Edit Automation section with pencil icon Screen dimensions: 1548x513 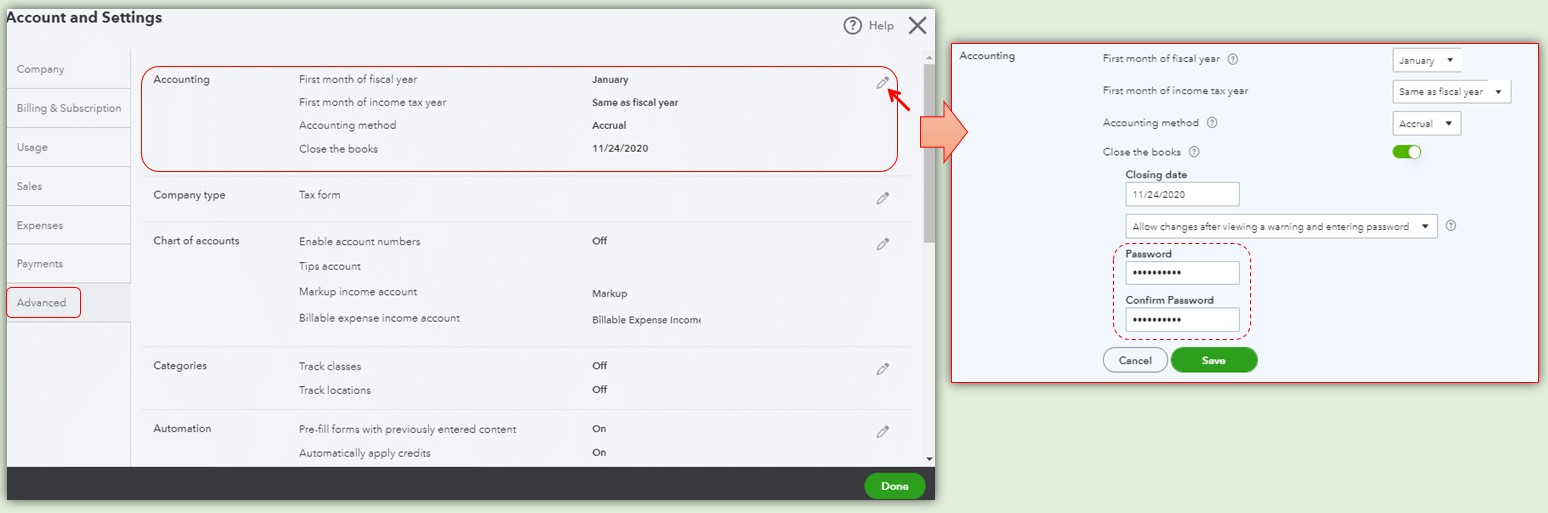click(882, 432)
